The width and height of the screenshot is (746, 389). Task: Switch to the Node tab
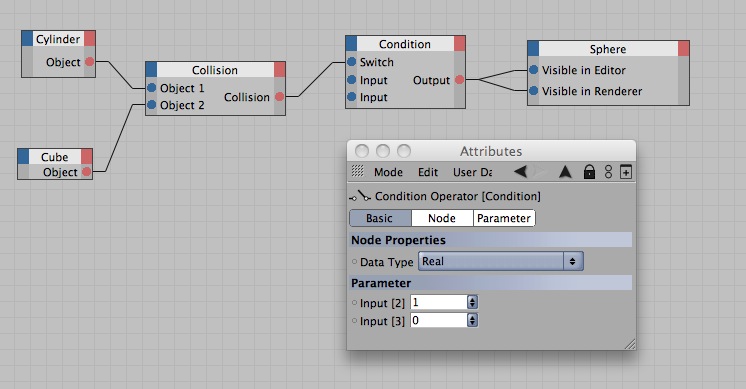pos(442,218)
